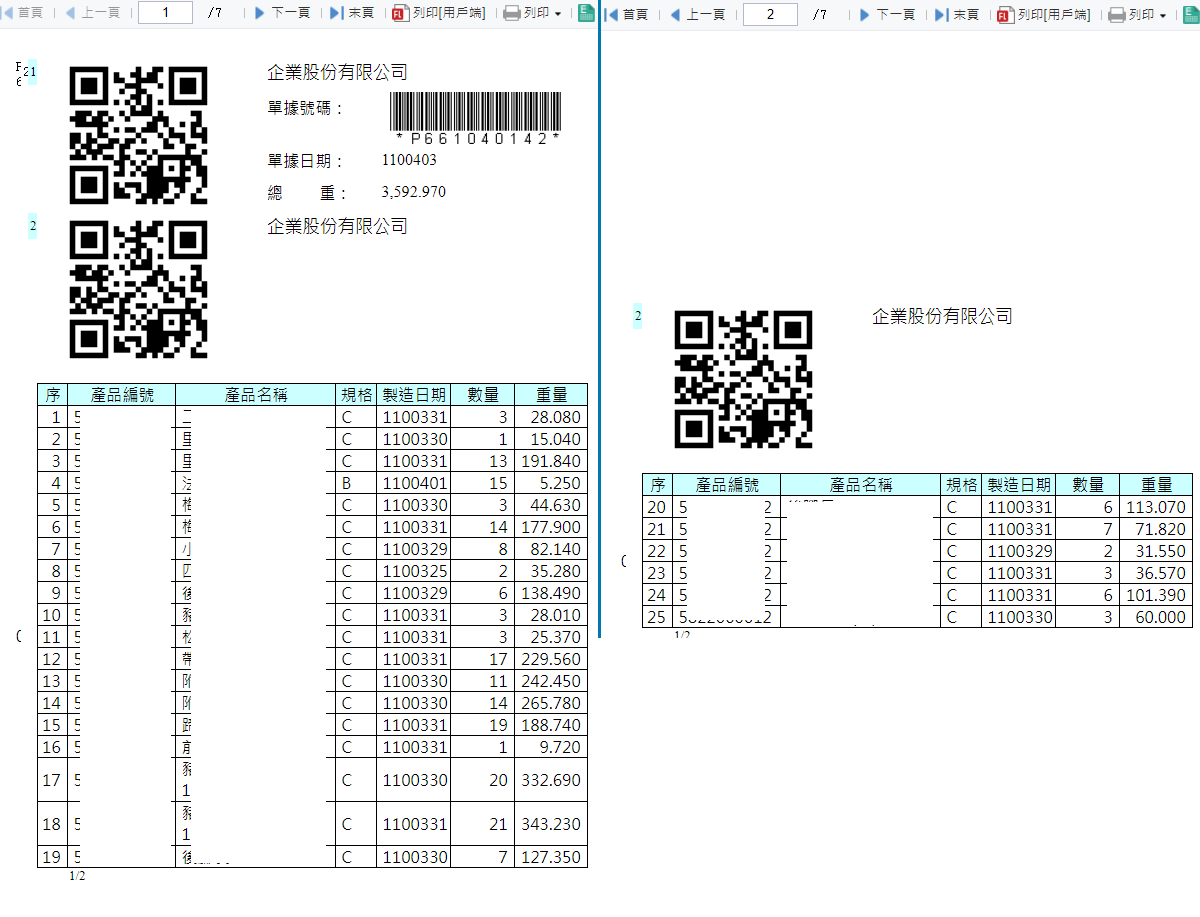Click weight cell 101.390 in row 24
Screen dimensions: 1200x917
pyautogui.click(x=1156, y=595)
